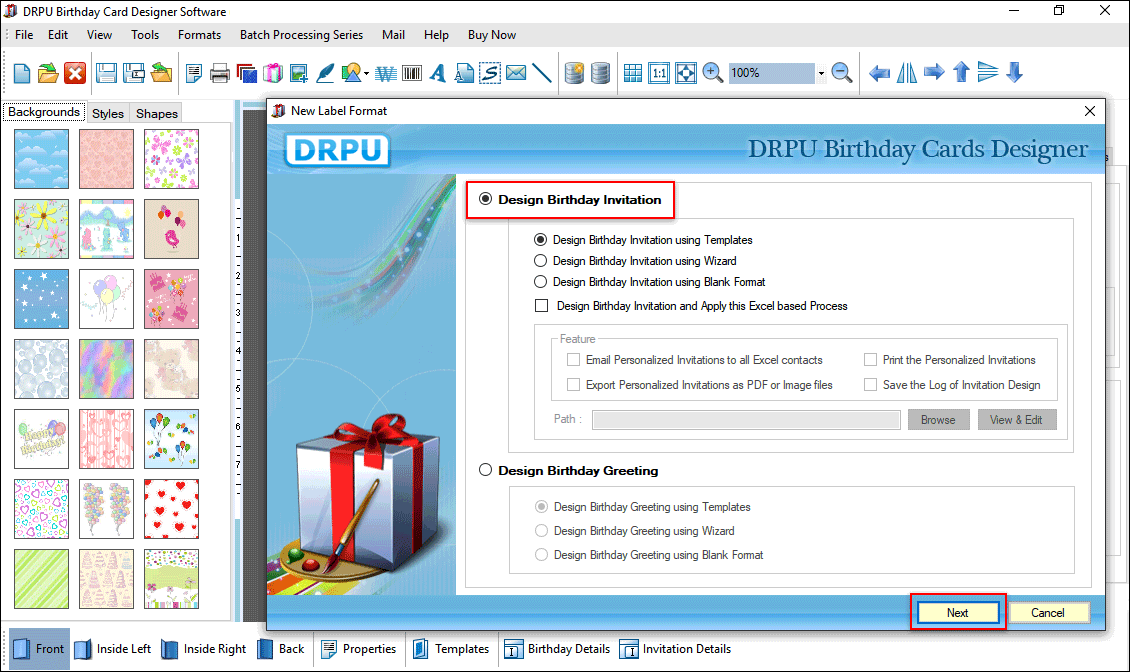This screenshot has width=1130, height=672.
Task: Click the Inside Left button
Action: tap(113, 649)
